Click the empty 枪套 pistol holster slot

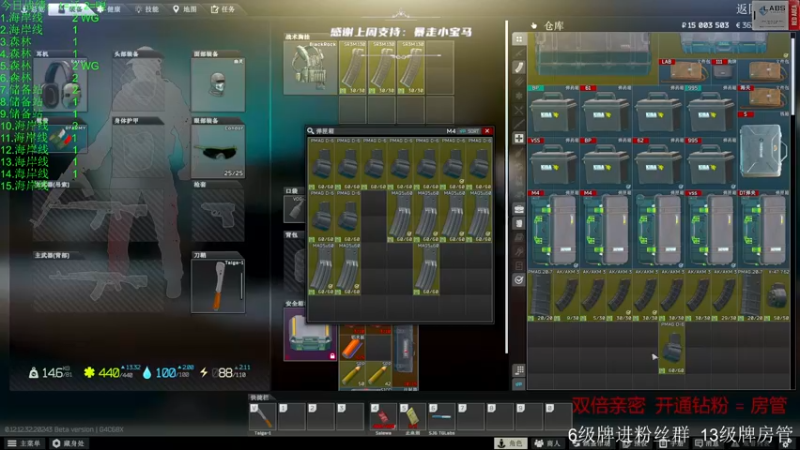[218, 214]
